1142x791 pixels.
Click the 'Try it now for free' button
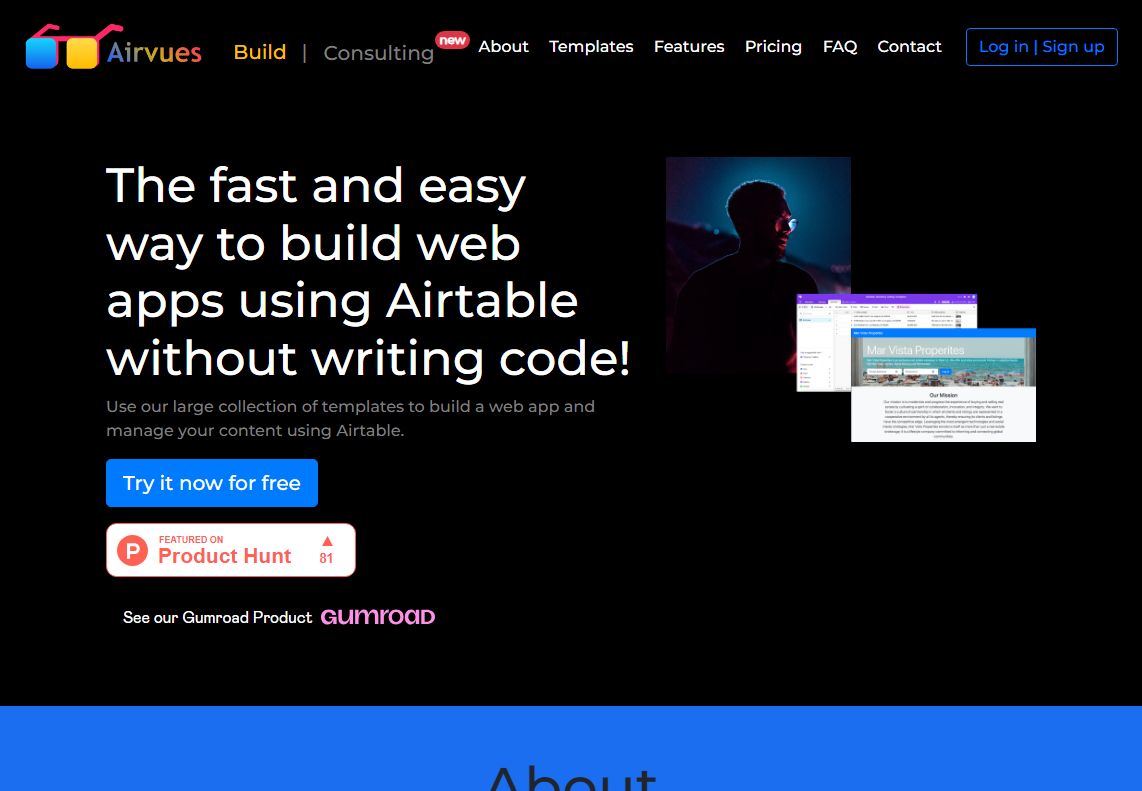click(x=212, y=483)
